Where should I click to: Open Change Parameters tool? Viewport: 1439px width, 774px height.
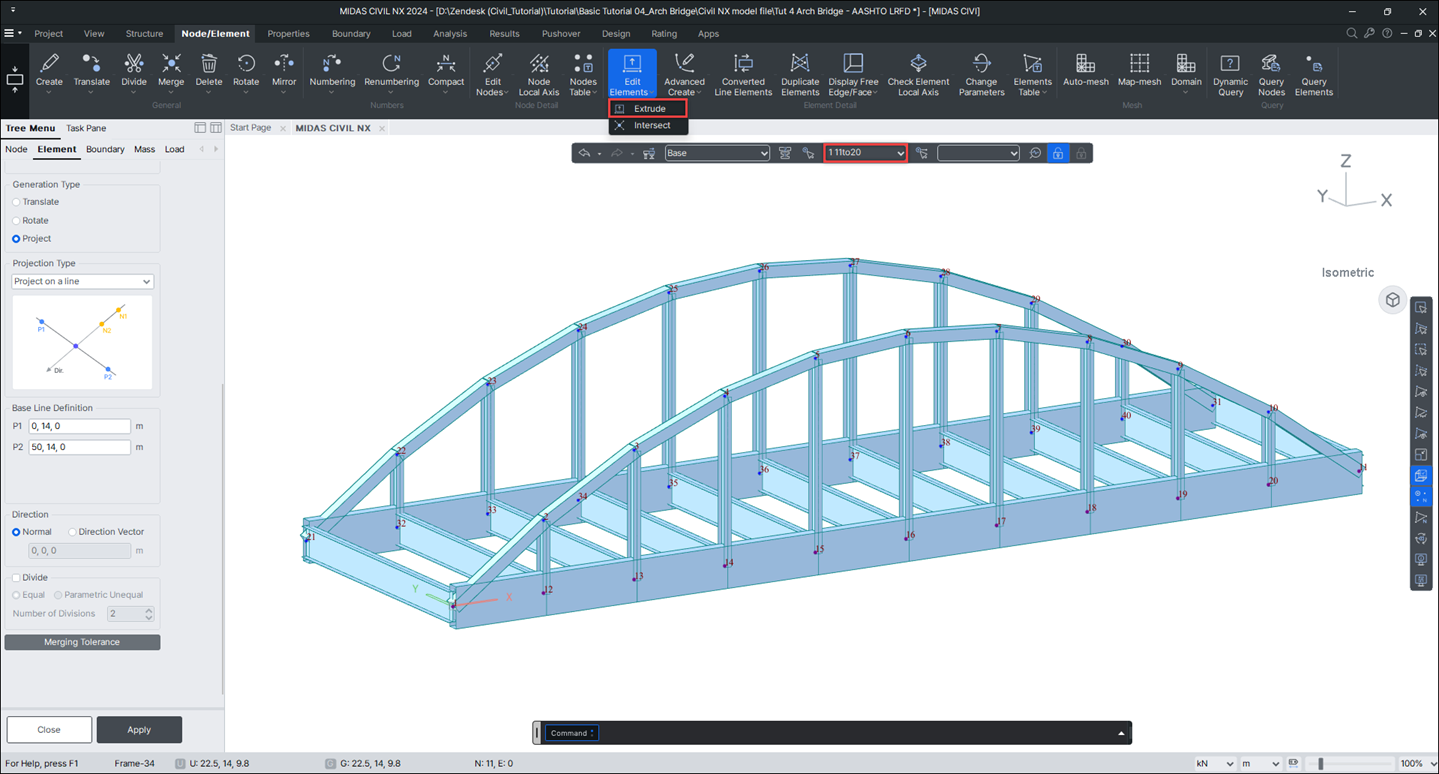click(981, 74)
